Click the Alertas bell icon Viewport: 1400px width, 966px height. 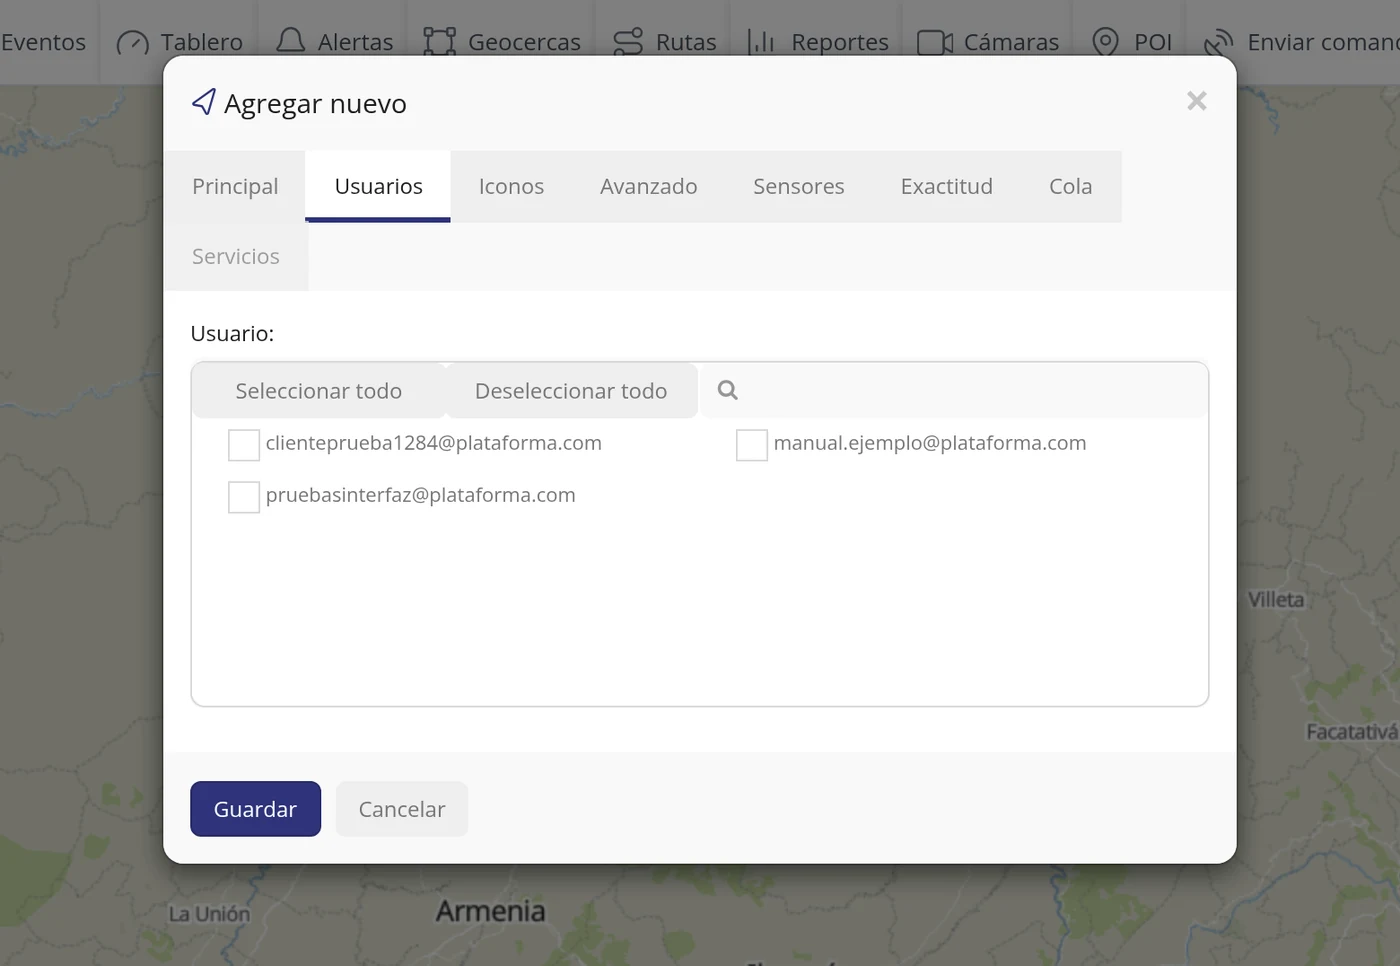pos(290,41)
